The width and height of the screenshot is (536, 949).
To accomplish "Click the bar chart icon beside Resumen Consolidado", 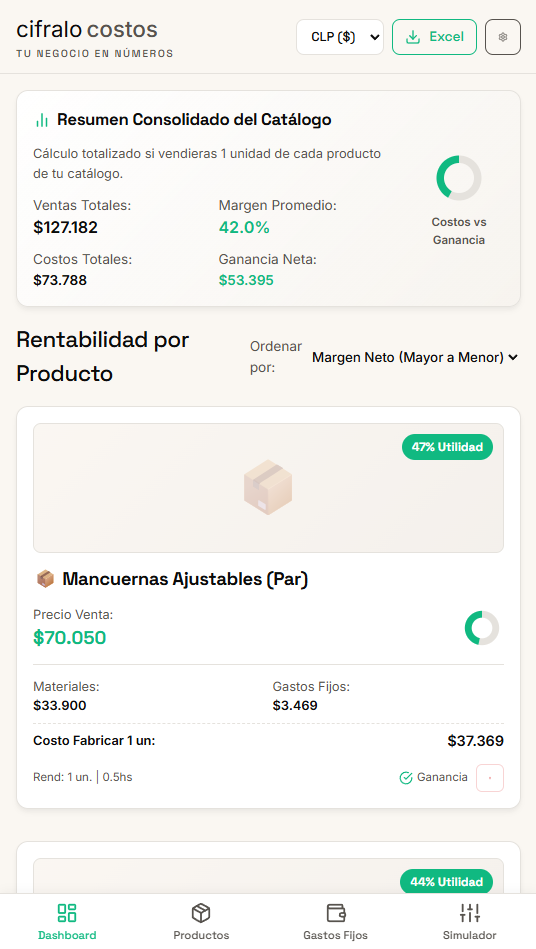I will [x=42, y=120].
